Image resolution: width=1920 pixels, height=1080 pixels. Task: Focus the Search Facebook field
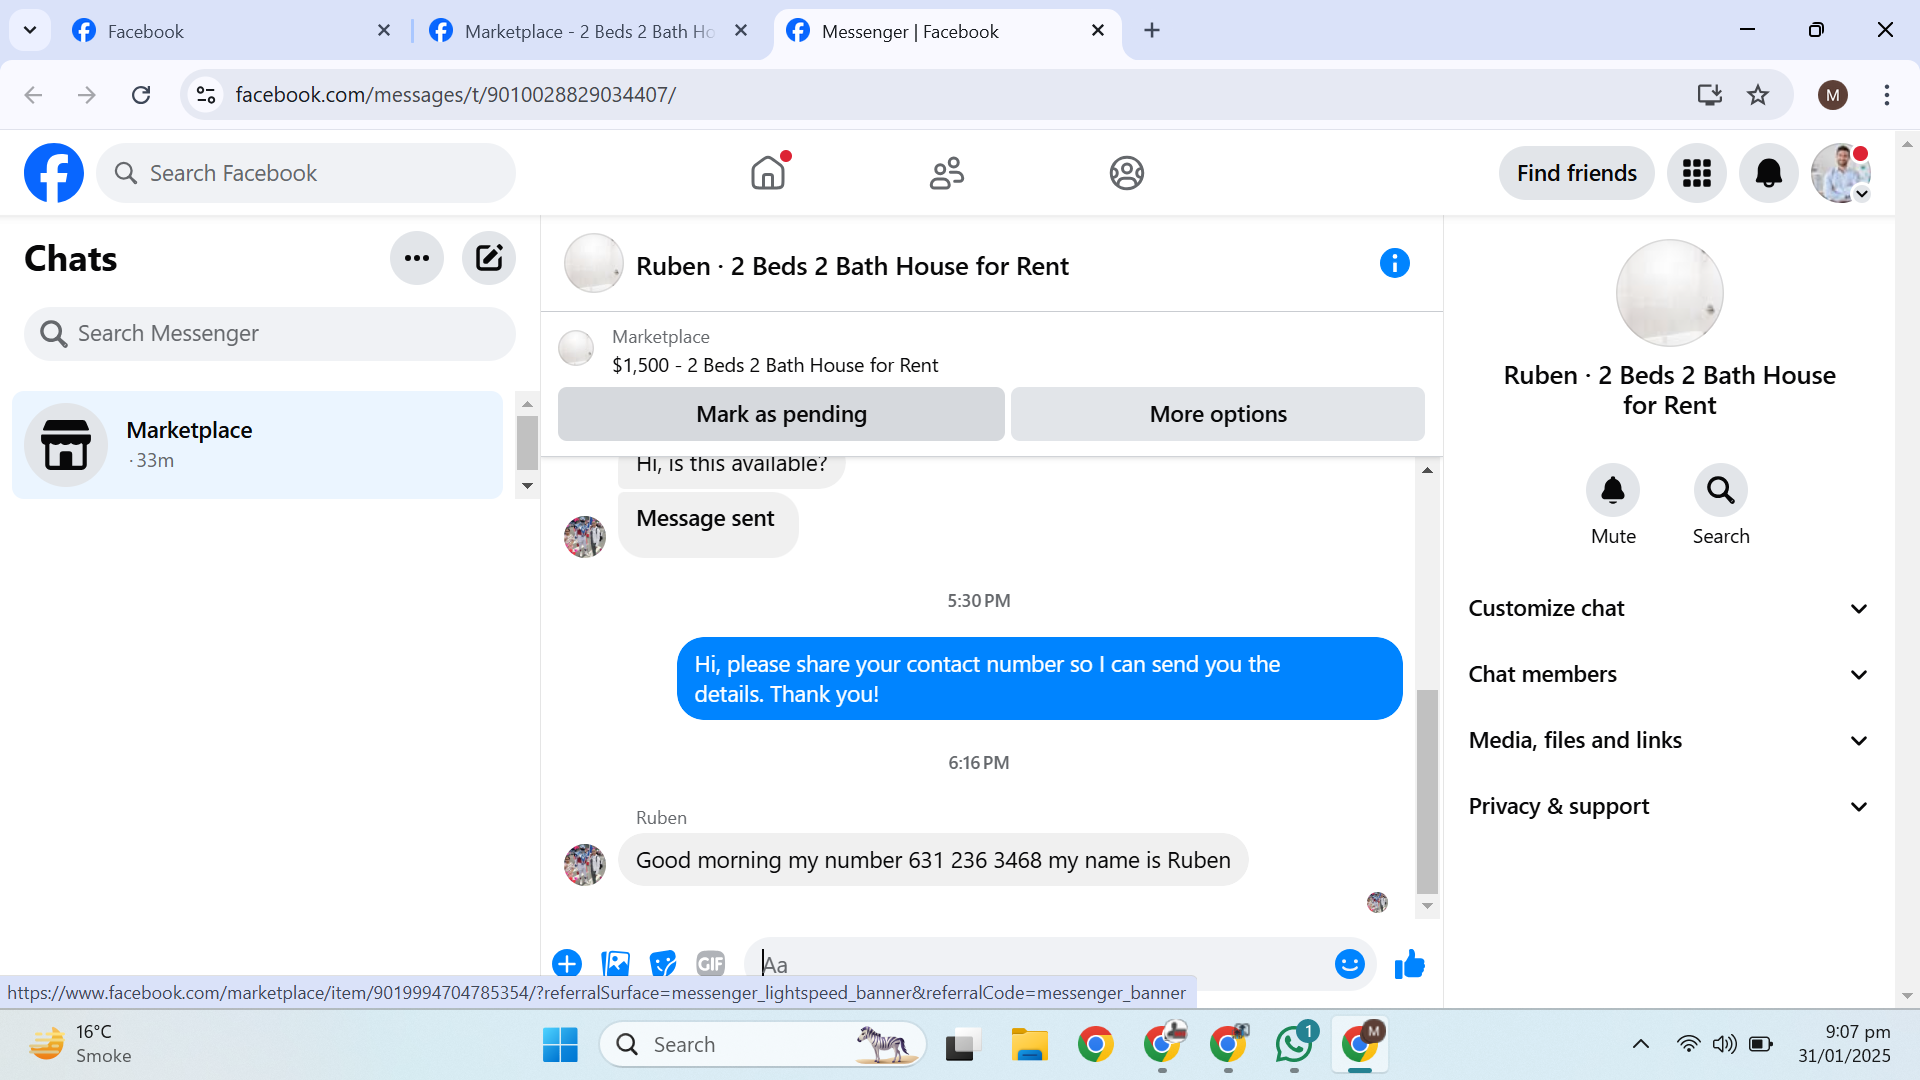(x=306, y=173)
